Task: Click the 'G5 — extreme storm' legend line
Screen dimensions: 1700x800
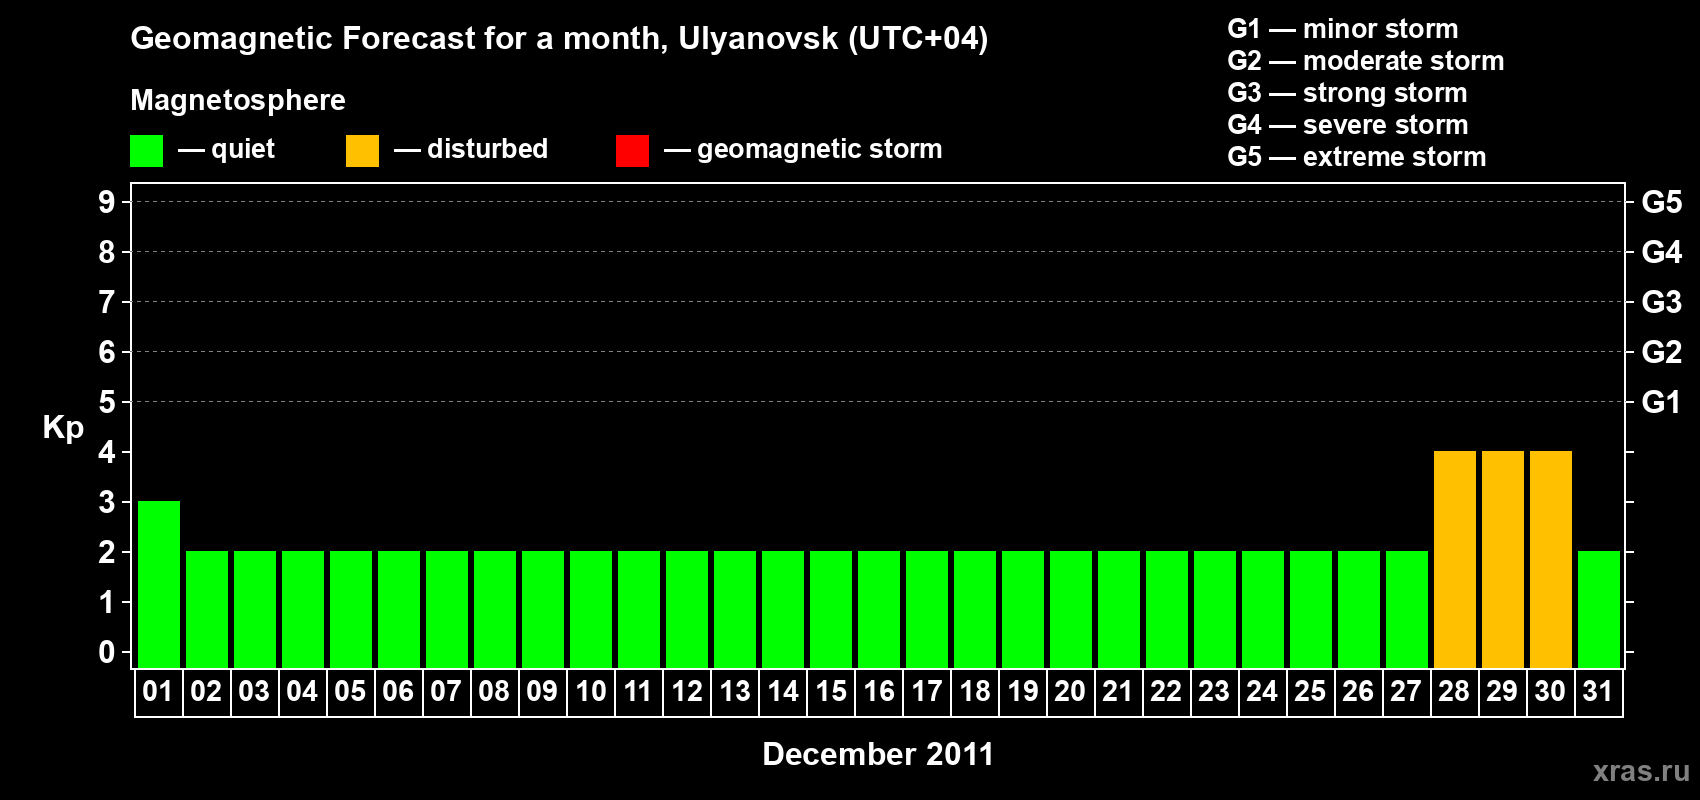Action: [x=1357, y=157]
